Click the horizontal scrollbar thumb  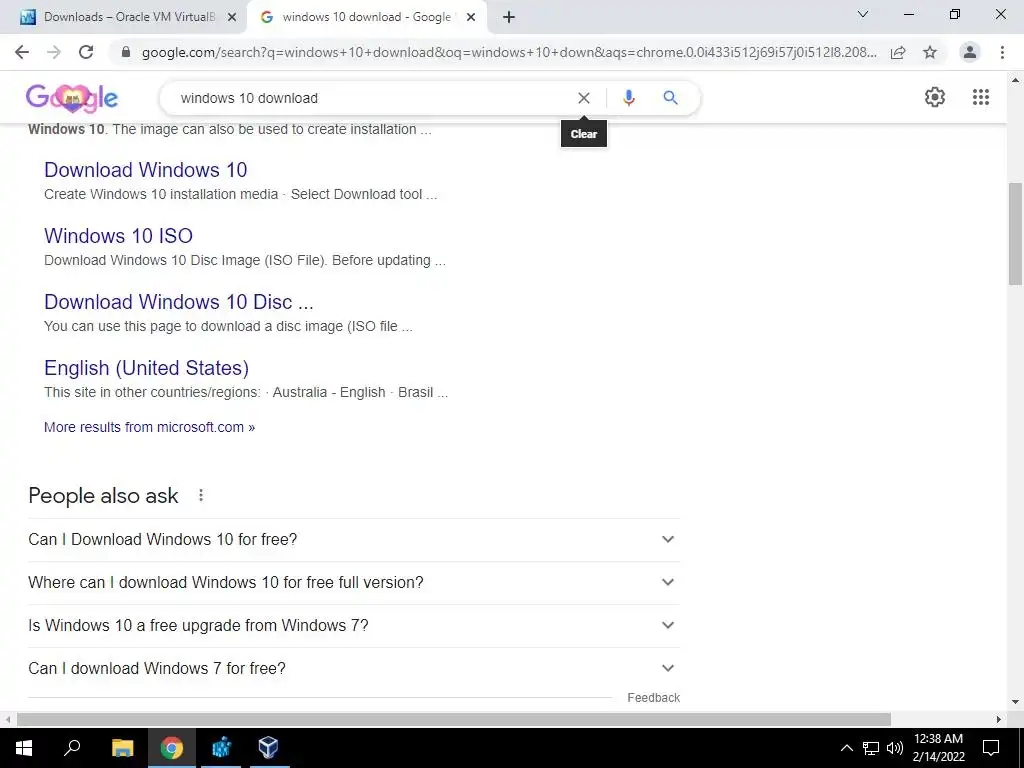click(454, 719)
